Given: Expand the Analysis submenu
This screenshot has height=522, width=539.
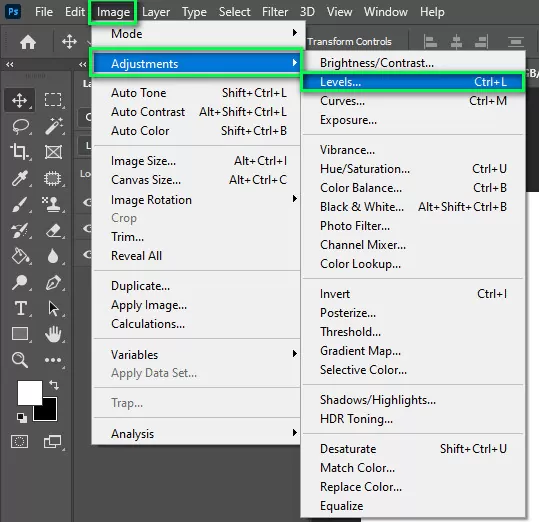Looking at the screenshot, I should click(196, 433).
